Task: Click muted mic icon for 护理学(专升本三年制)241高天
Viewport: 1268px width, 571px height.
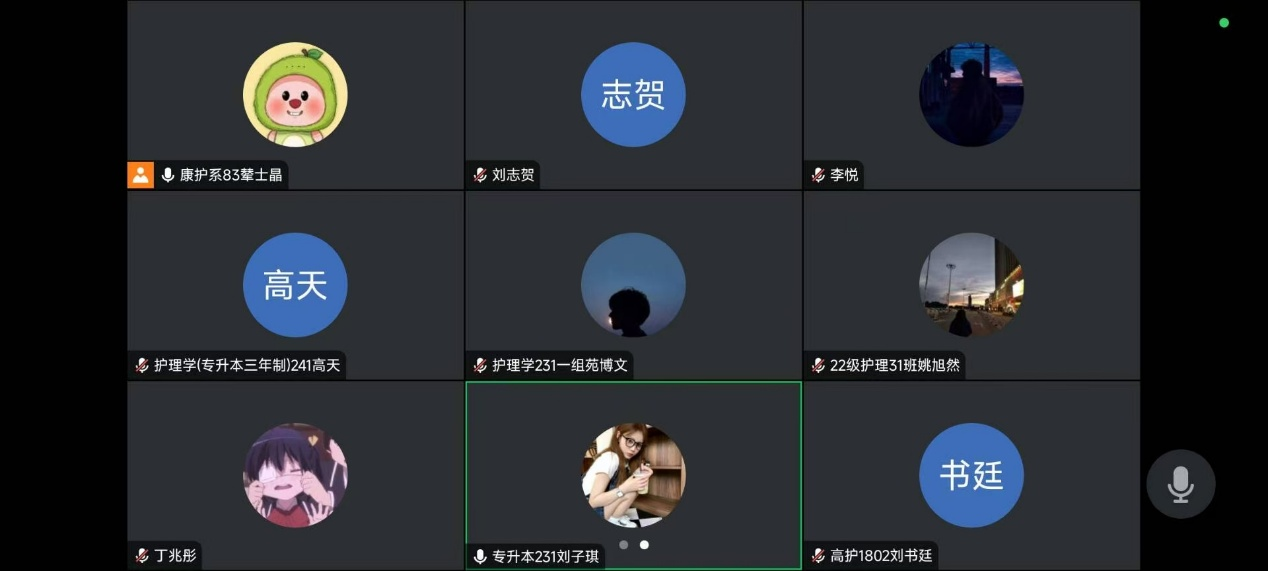Action: click(142, 365)
